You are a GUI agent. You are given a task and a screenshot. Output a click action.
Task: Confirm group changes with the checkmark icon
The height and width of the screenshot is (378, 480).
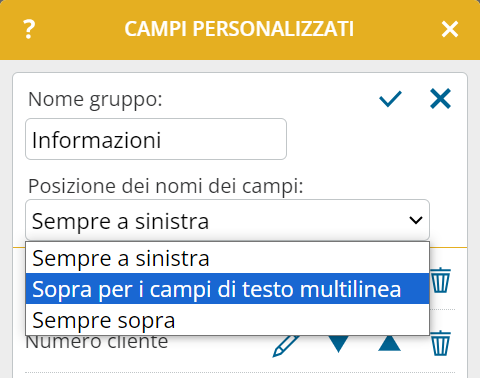pos(390,99)
